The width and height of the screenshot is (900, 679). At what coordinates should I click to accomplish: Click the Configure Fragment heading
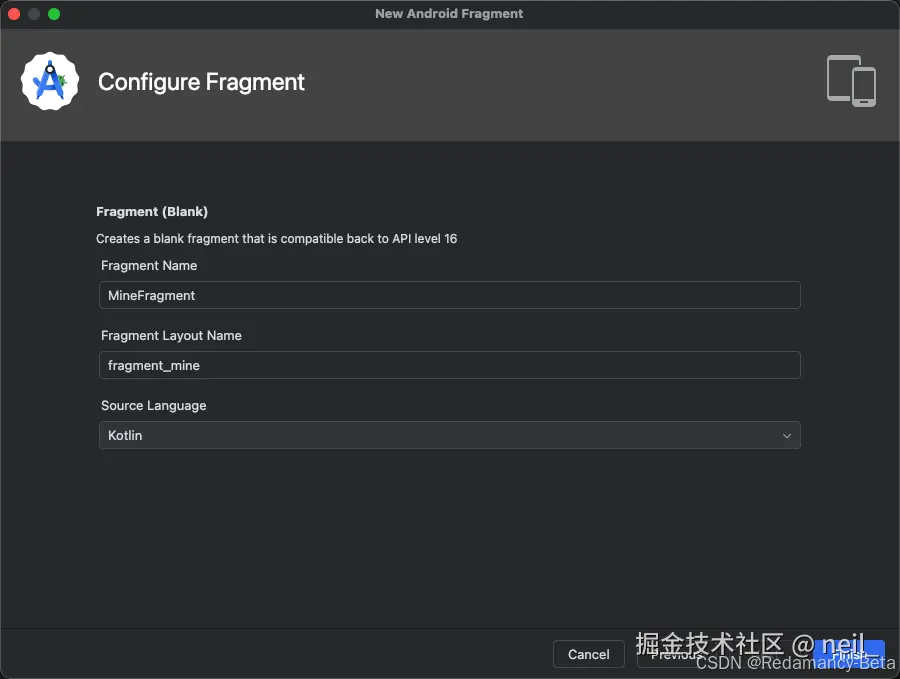(x=201, y=82)
